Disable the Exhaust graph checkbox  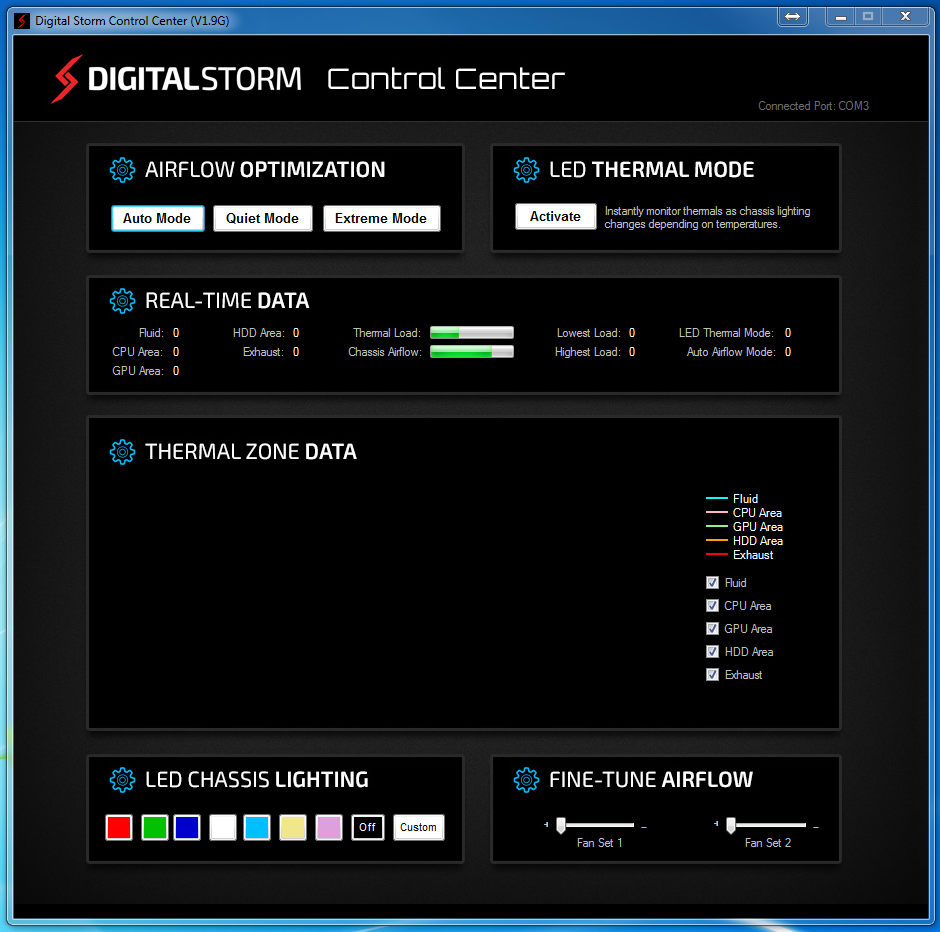coord(712,674)
